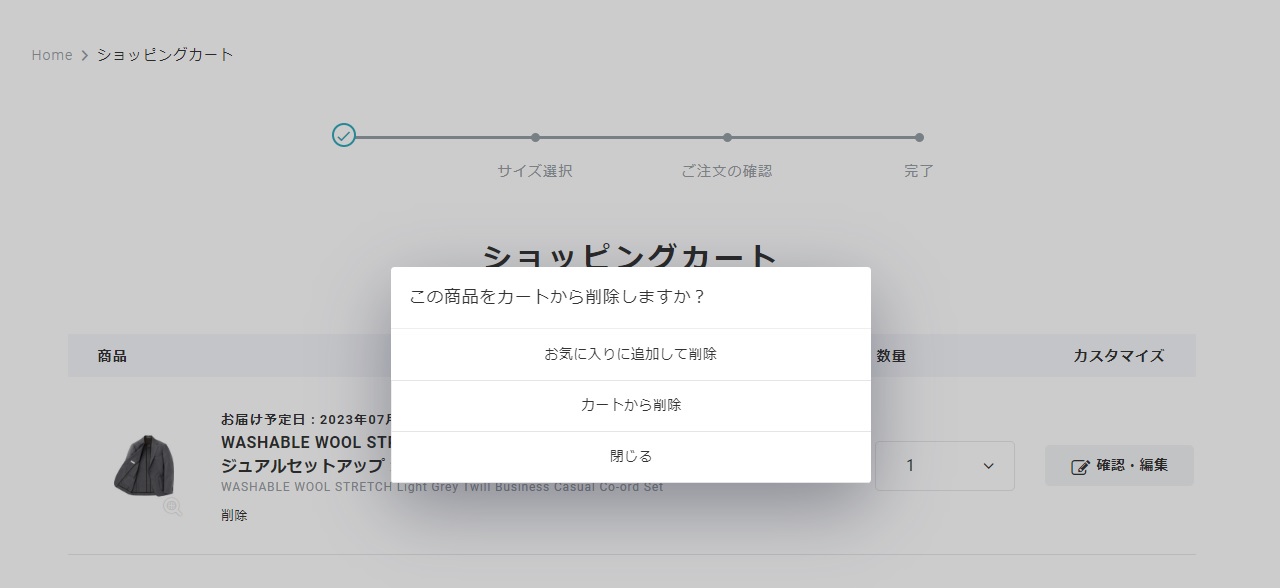Viewport: 1280px width, 588px height.
Task: Click the completed checkmark step icon
Action: (344, 135)
